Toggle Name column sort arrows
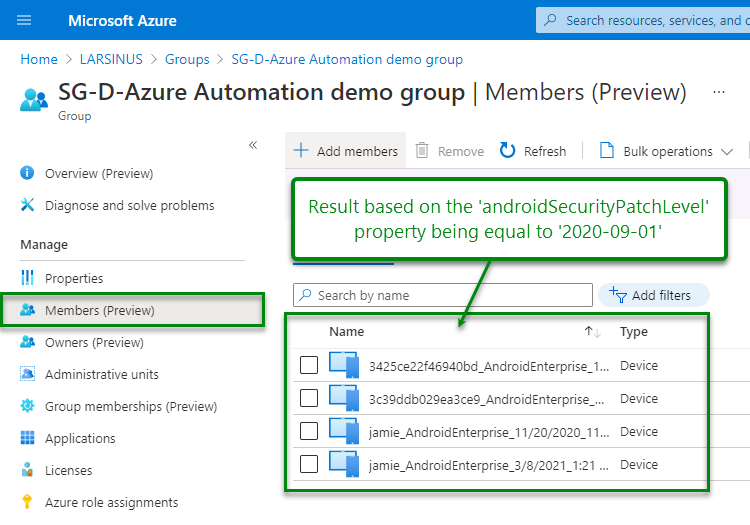 [x=593, y=331]
